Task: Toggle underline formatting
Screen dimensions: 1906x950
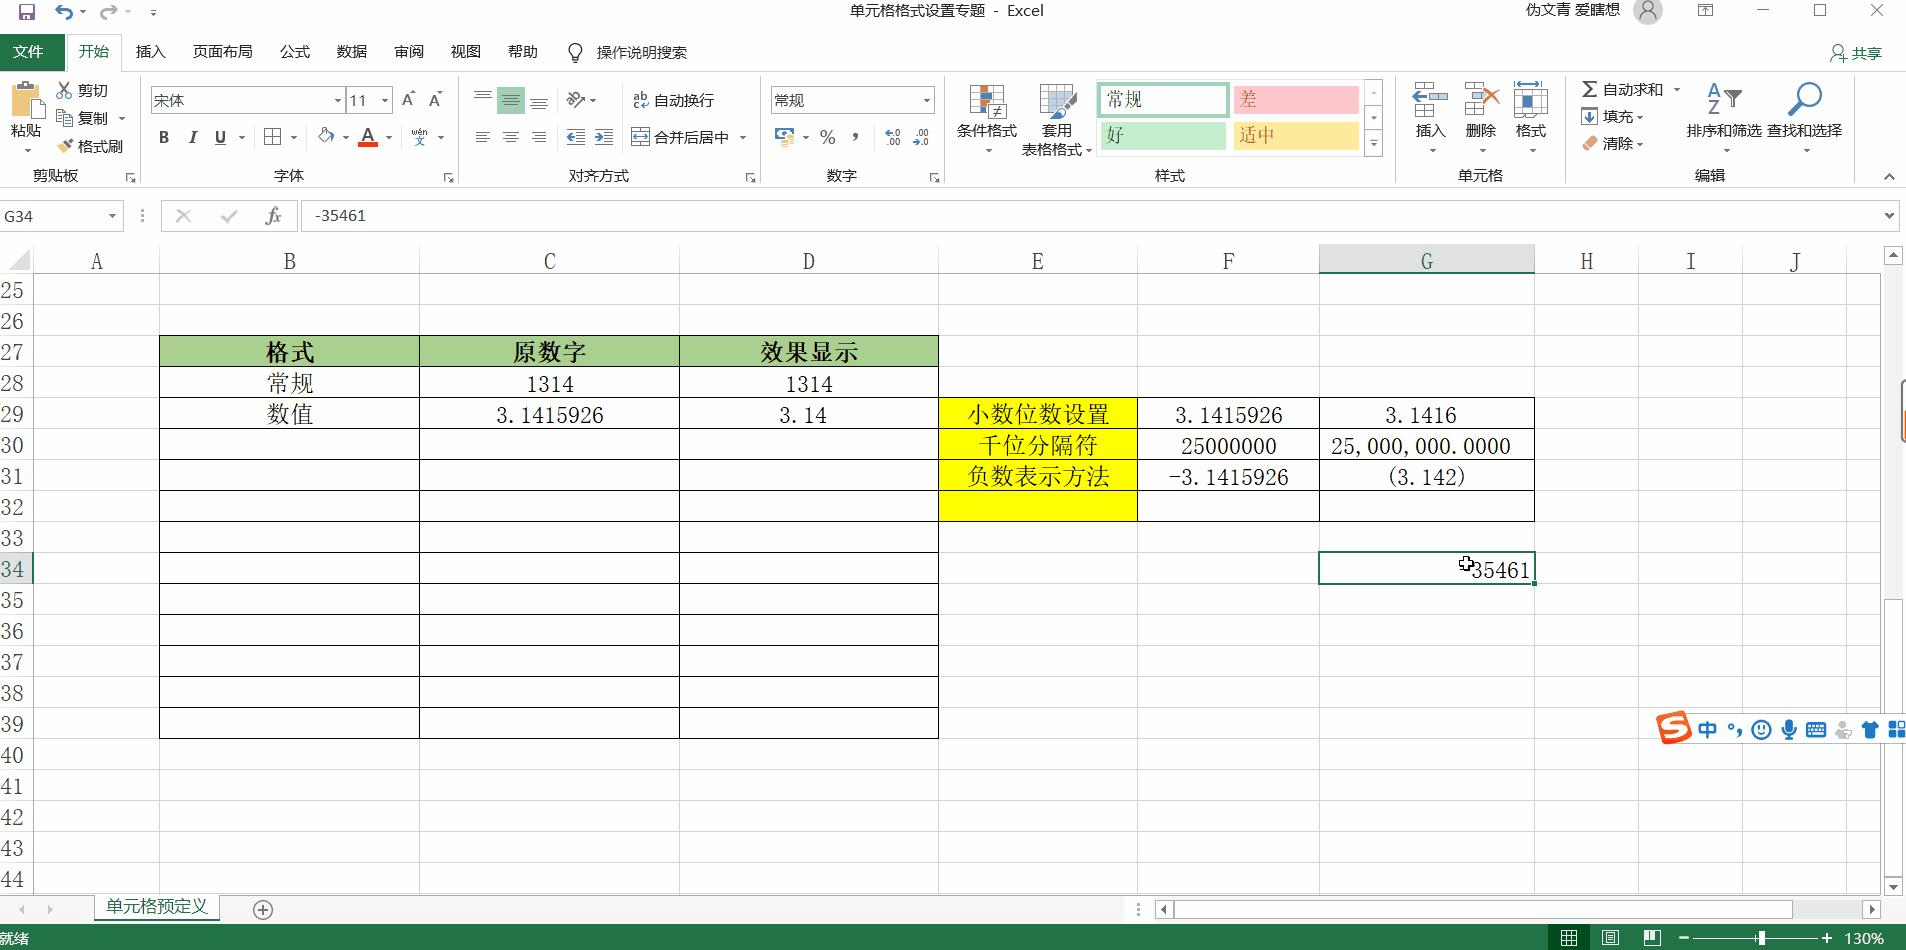Action: 220,138
